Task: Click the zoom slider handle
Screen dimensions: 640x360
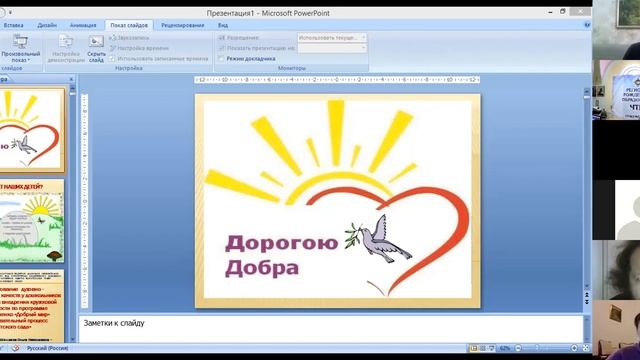Action: (x=537, y=348)
